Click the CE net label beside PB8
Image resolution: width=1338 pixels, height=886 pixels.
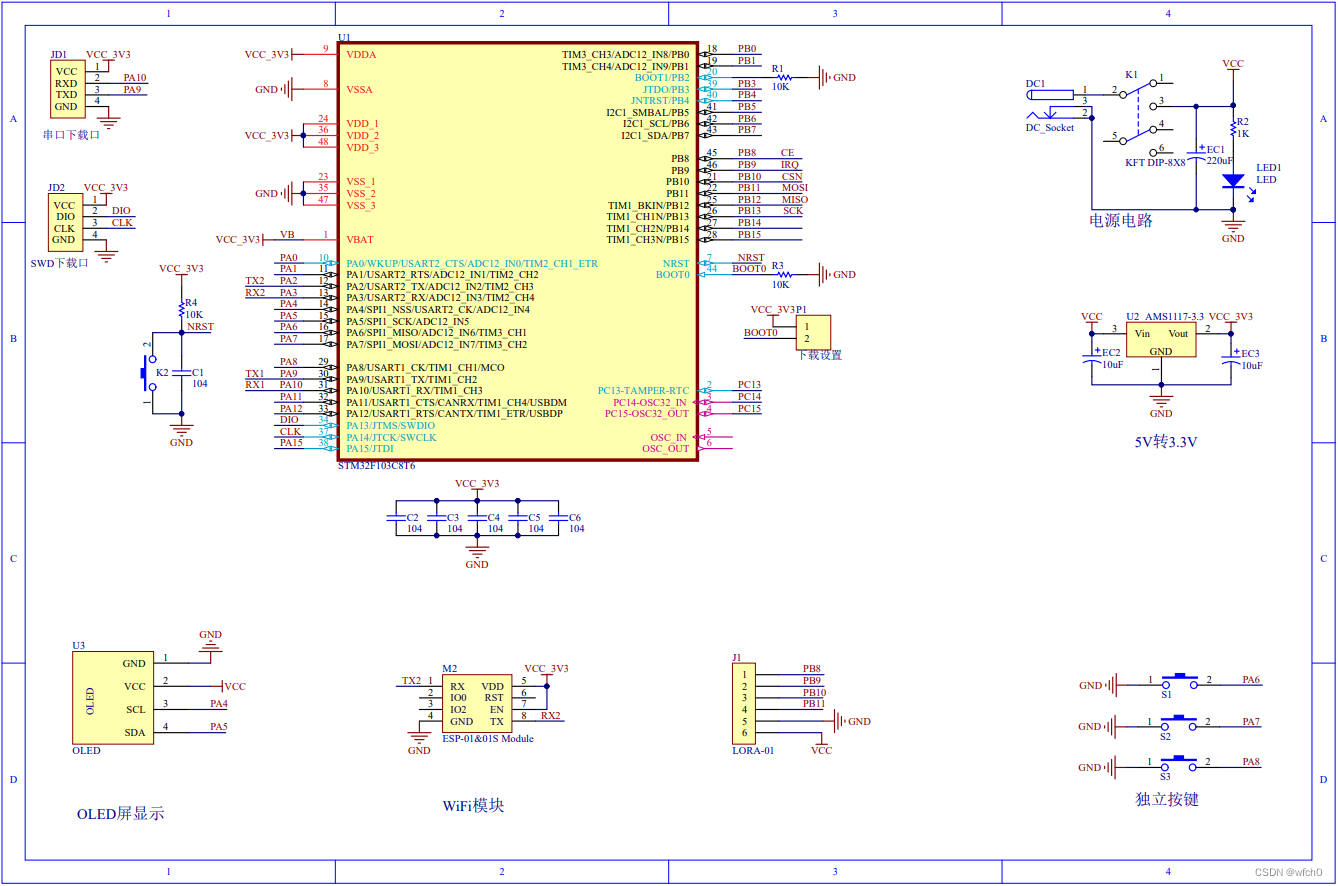click(x=787, y=153)
